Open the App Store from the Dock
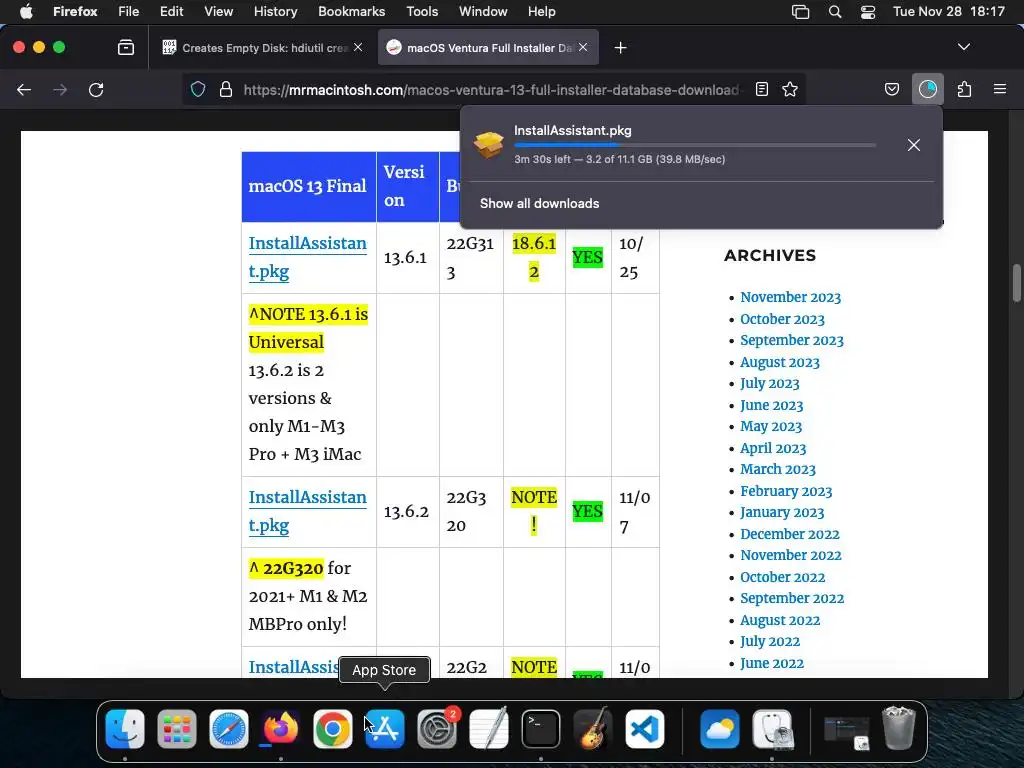 pyautogui.click(x=385, y=728)
